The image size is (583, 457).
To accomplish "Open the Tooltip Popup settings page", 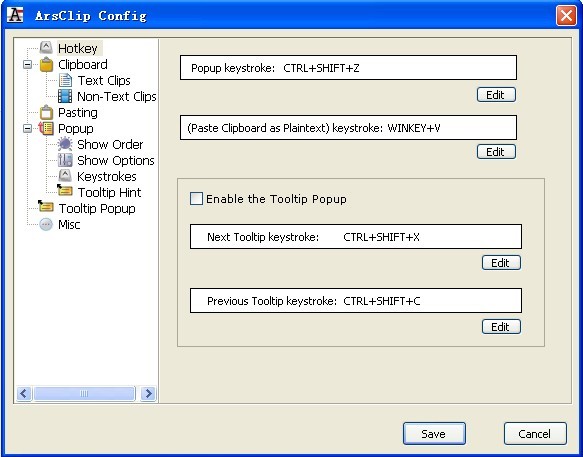I will point(97,208).
